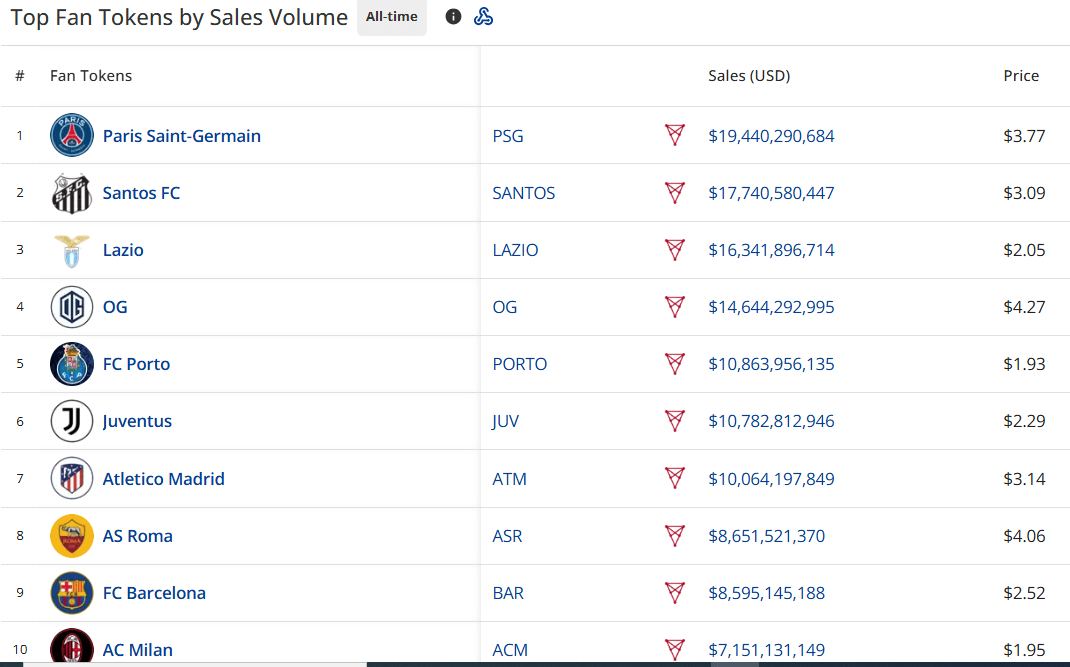Click the Chiliz icon in Atletico Madrid row

(675, 477)
